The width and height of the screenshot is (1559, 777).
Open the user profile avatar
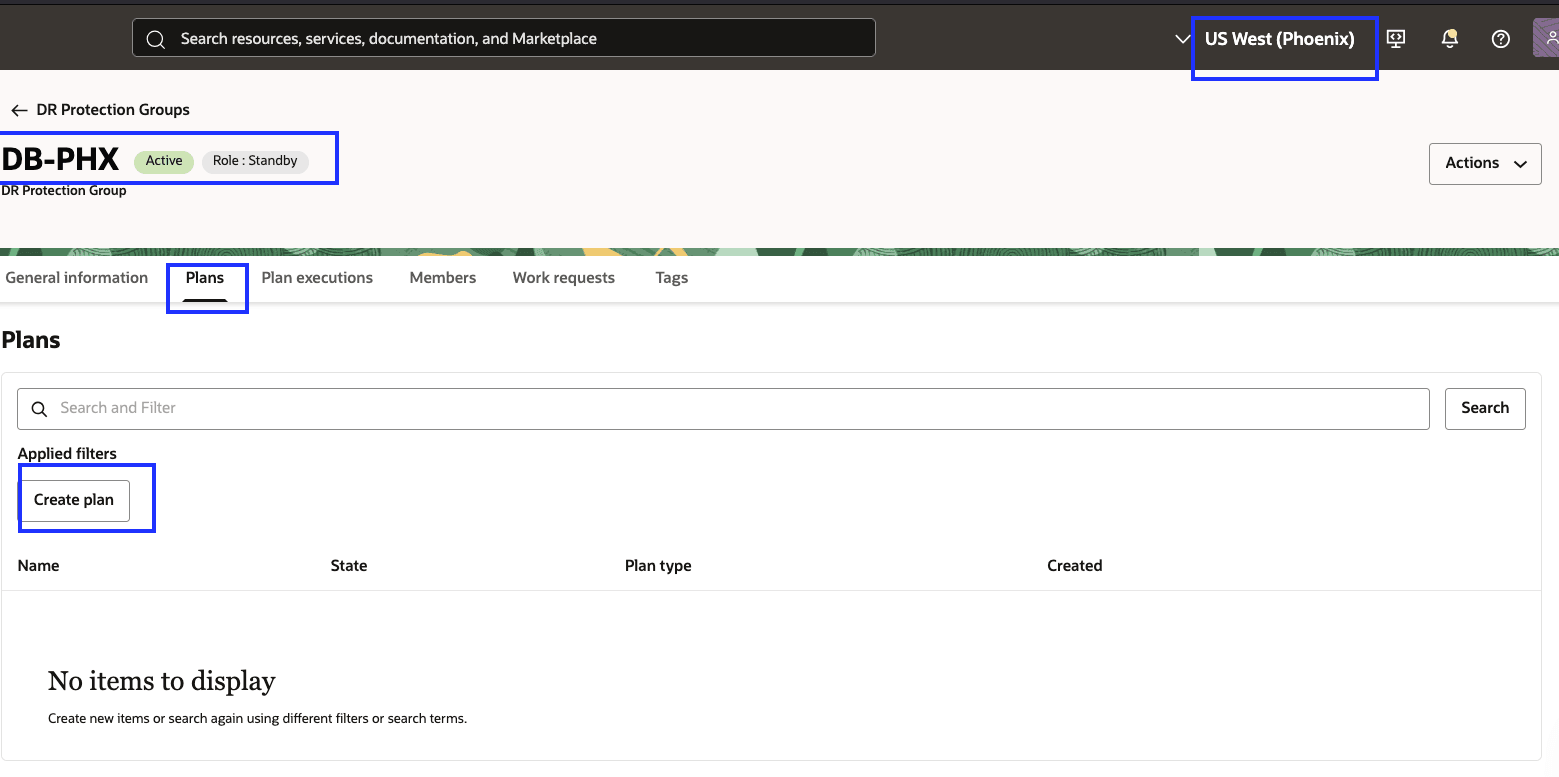[x=1546, y=39]
